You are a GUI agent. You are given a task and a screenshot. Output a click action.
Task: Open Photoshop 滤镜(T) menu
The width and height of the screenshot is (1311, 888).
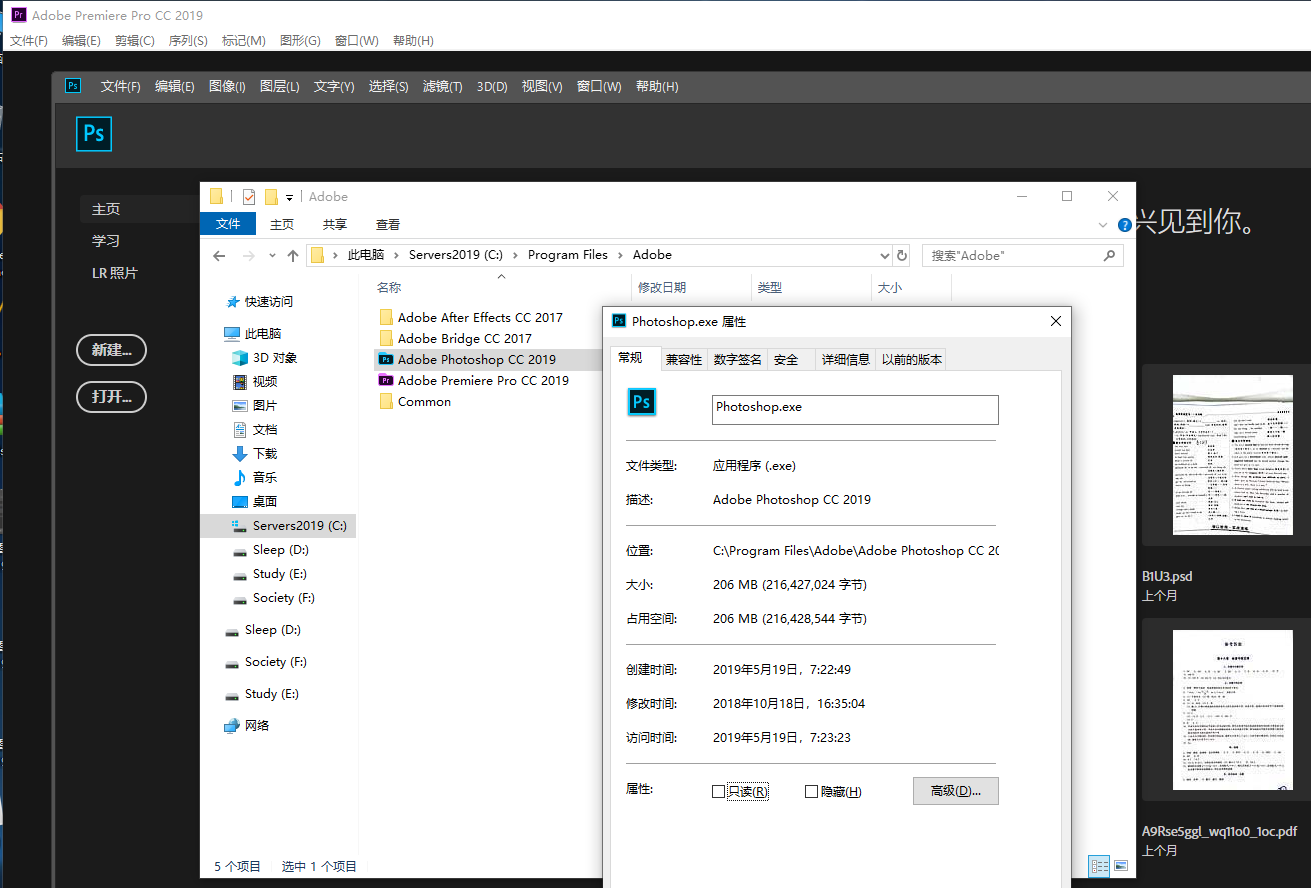pos(442,87)
